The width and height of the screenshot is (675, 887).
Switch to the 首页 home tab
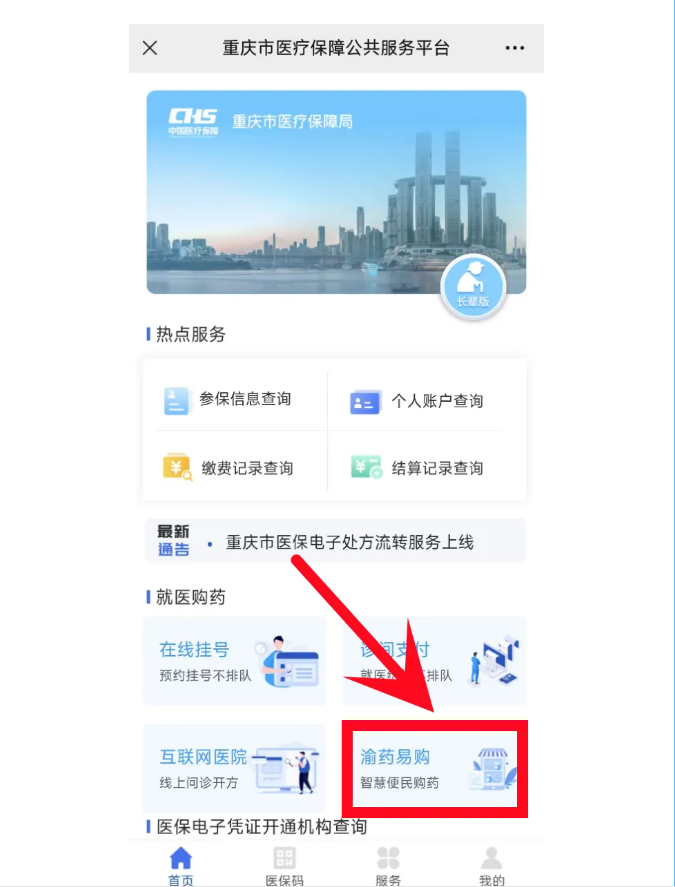(x=180, y=866)
